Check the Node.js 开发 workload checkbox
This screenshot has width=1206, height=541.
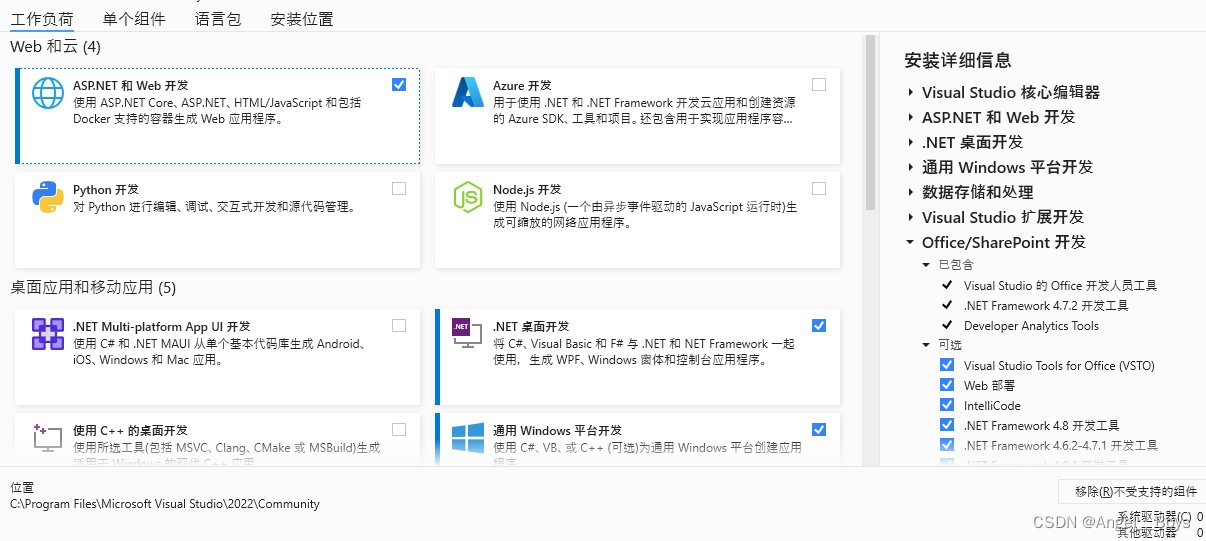pos(819,188)
